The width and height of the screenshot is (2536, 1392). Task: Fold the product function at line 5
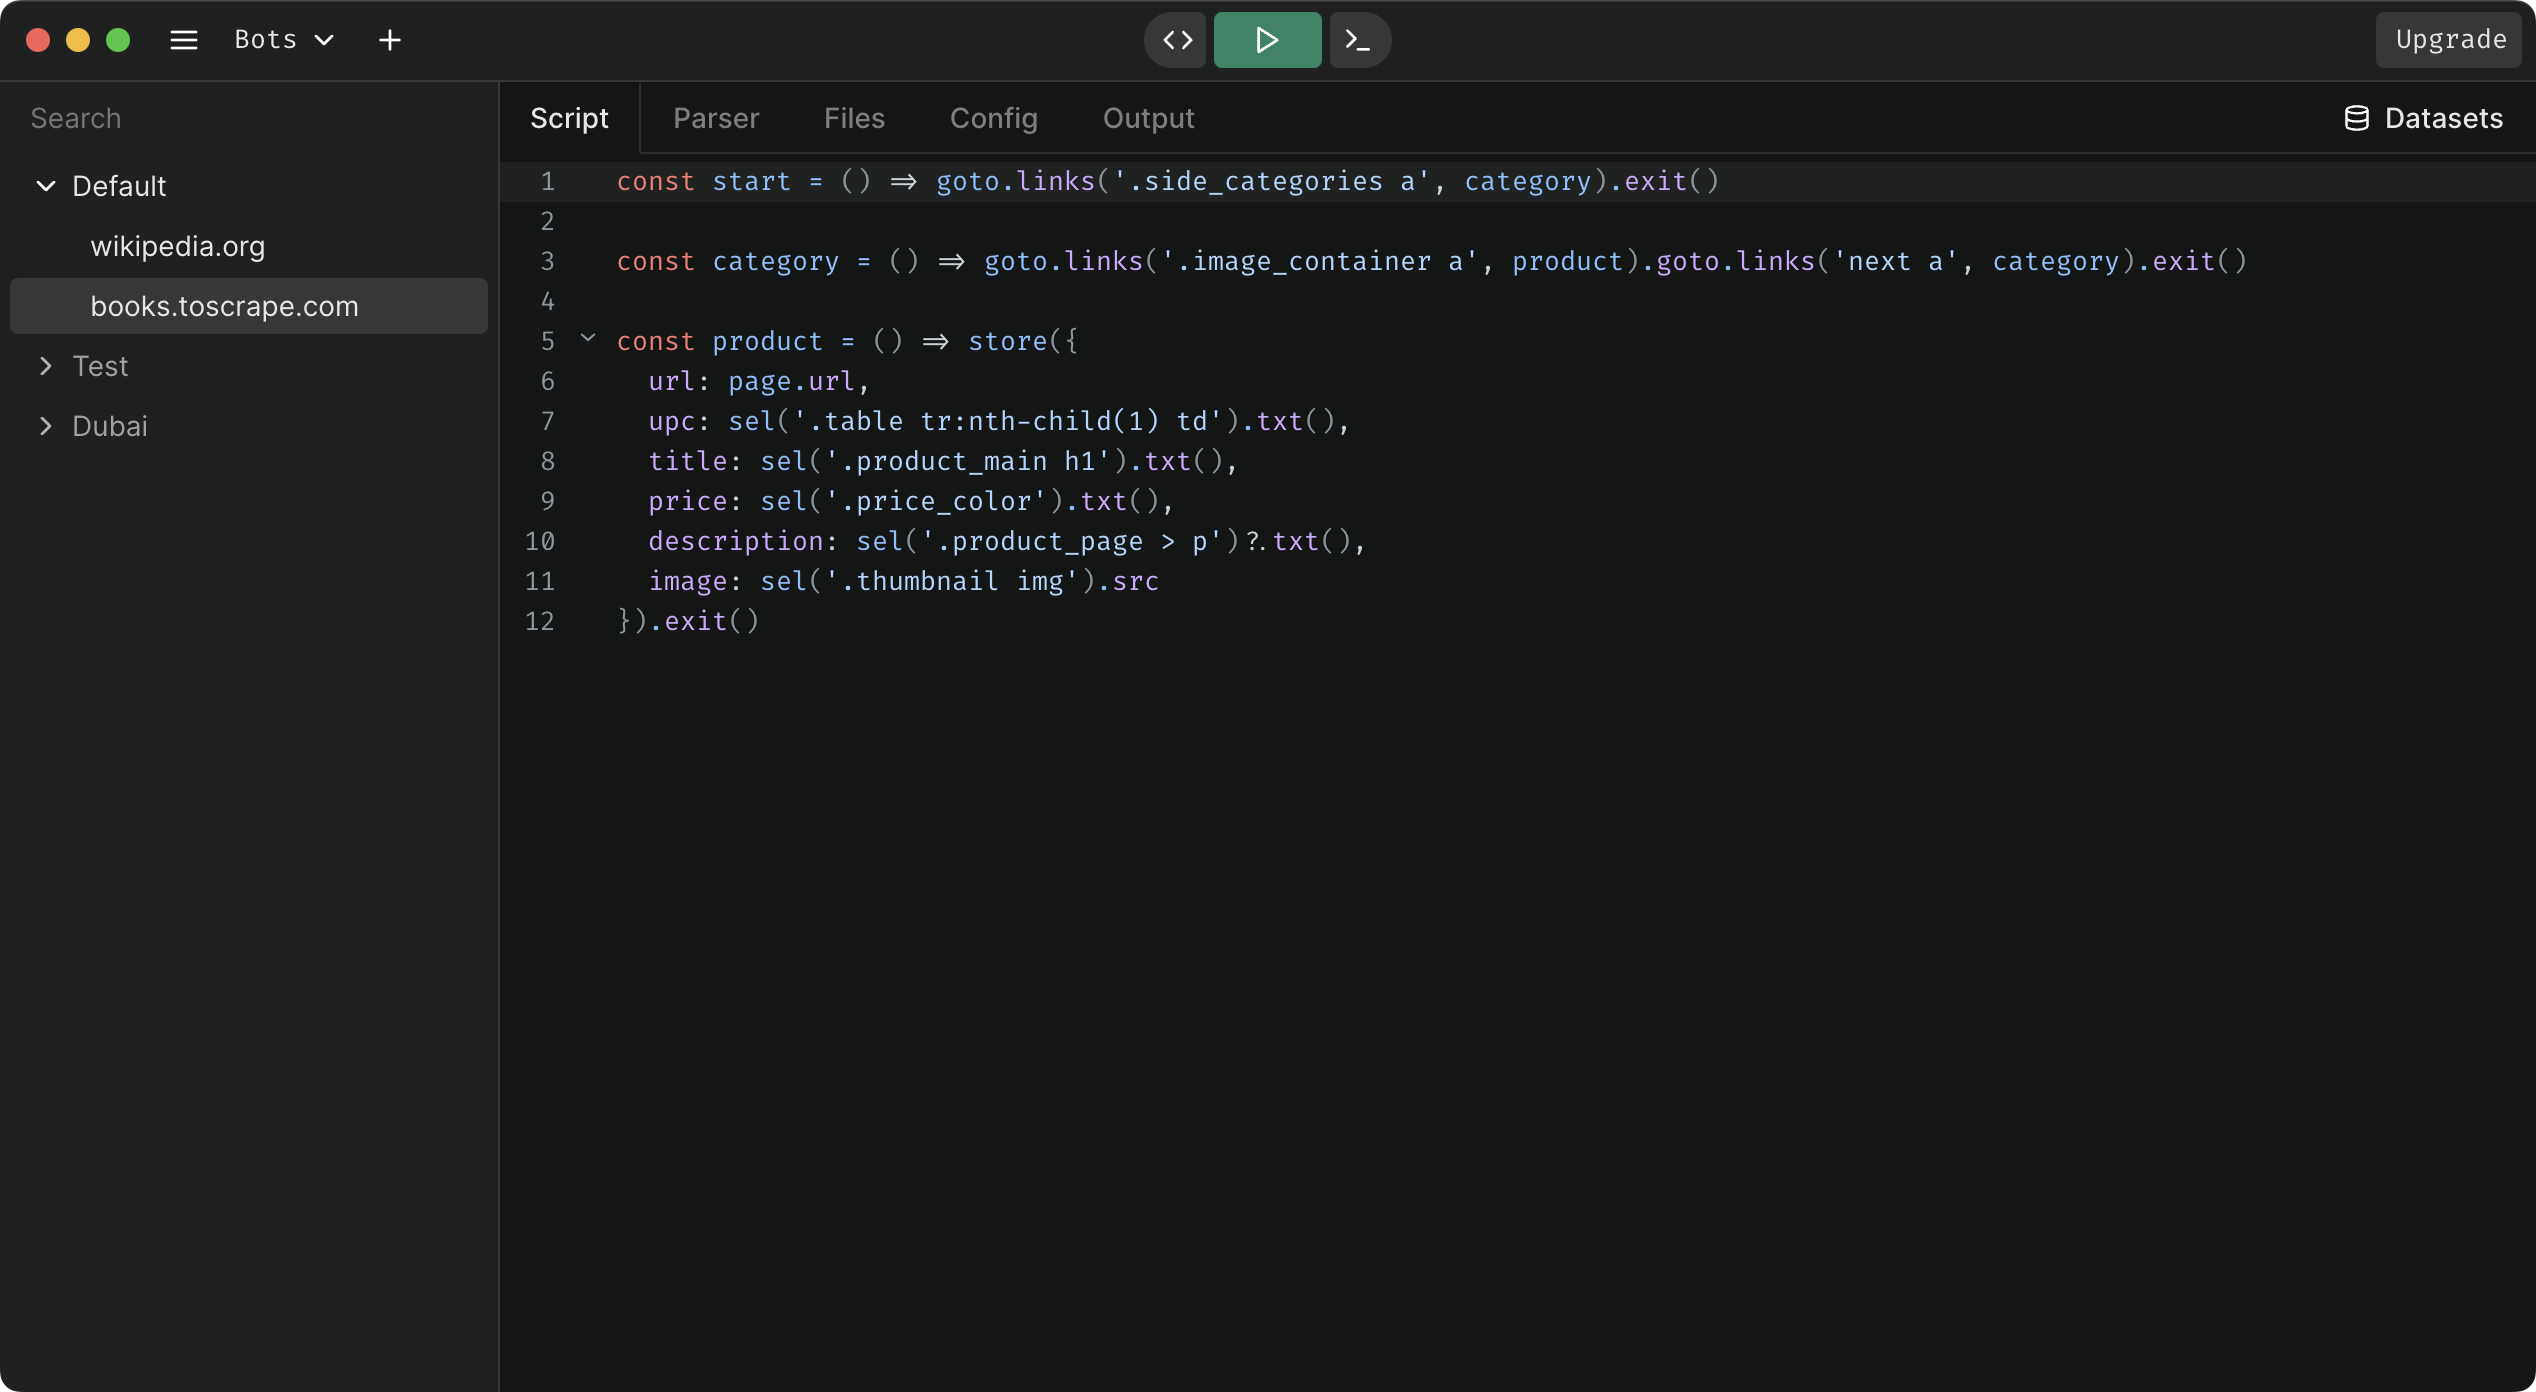tap(588, 339)
